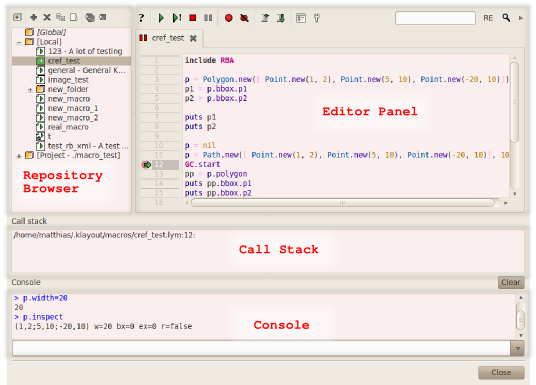Click the Run macro play icon
The image size is (536, 385).
click(x=161, y=18)
